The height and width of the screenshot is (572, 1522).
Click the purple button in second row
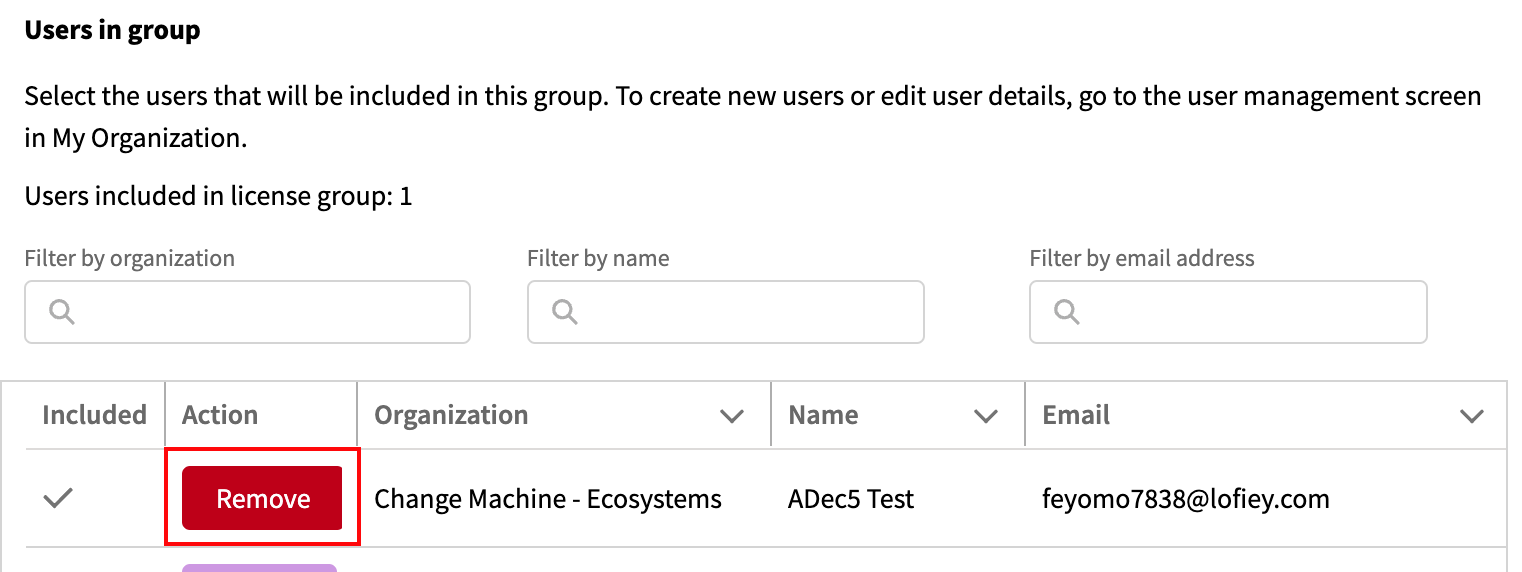pos(259,567)
